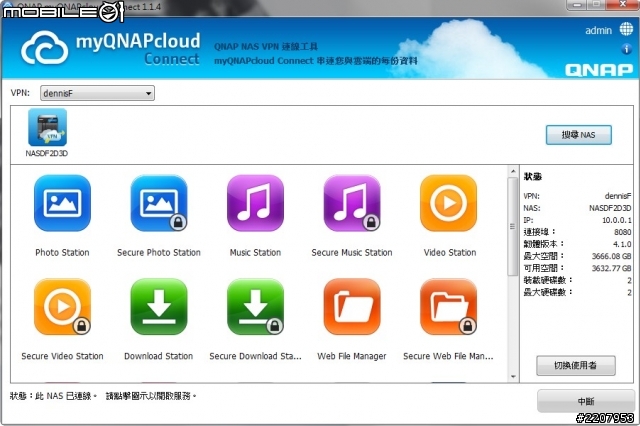The image size is (640, 426).
Task: Open the Photo Station app
Action: (x=62, y=203)
